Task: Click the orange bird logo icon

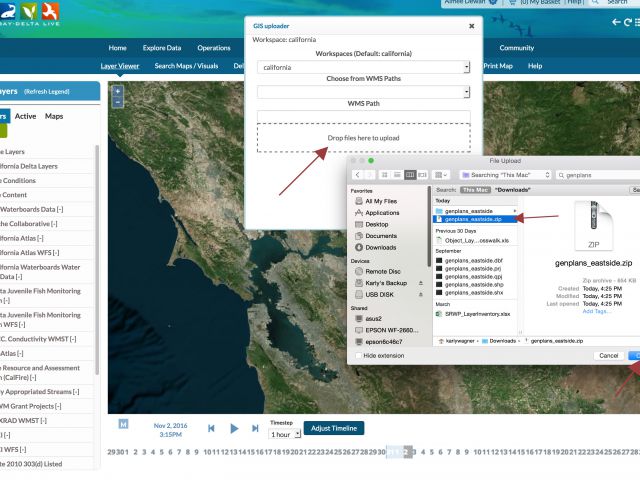Action: [x=50, y=11]
